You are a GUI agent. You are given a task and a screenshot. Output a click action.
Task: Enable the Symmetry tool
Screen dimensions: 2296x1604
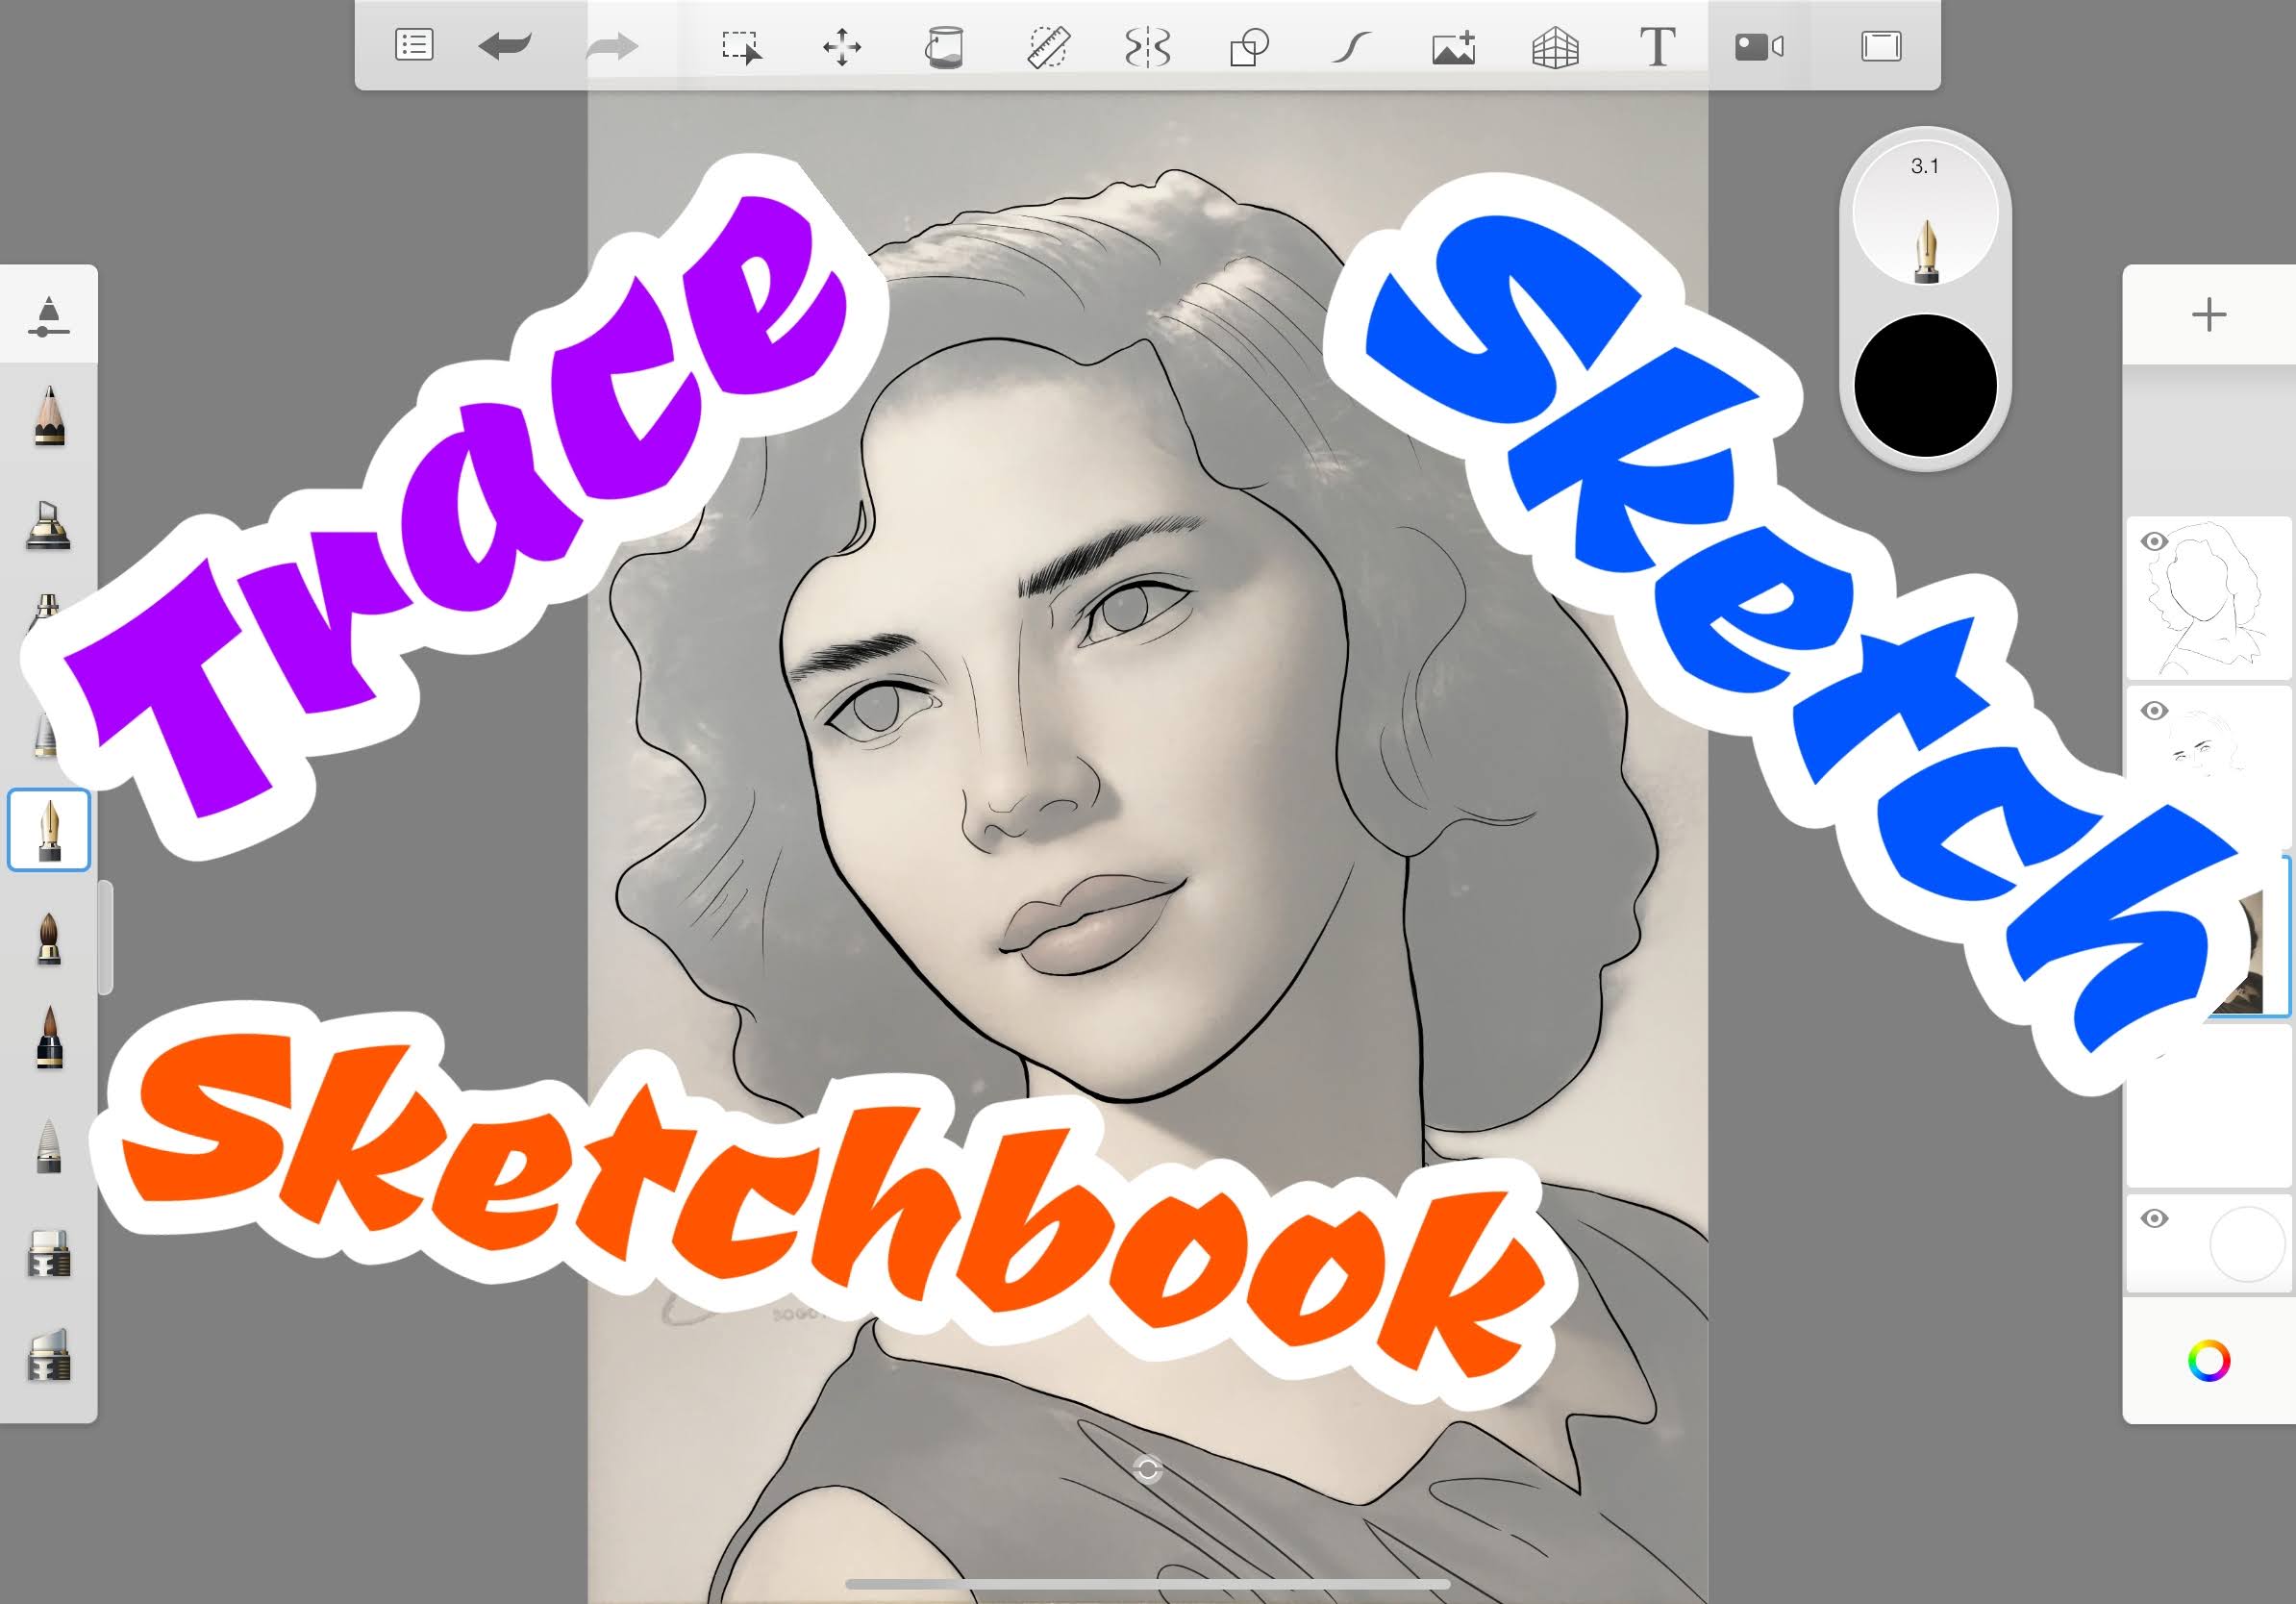[1148, 47]
